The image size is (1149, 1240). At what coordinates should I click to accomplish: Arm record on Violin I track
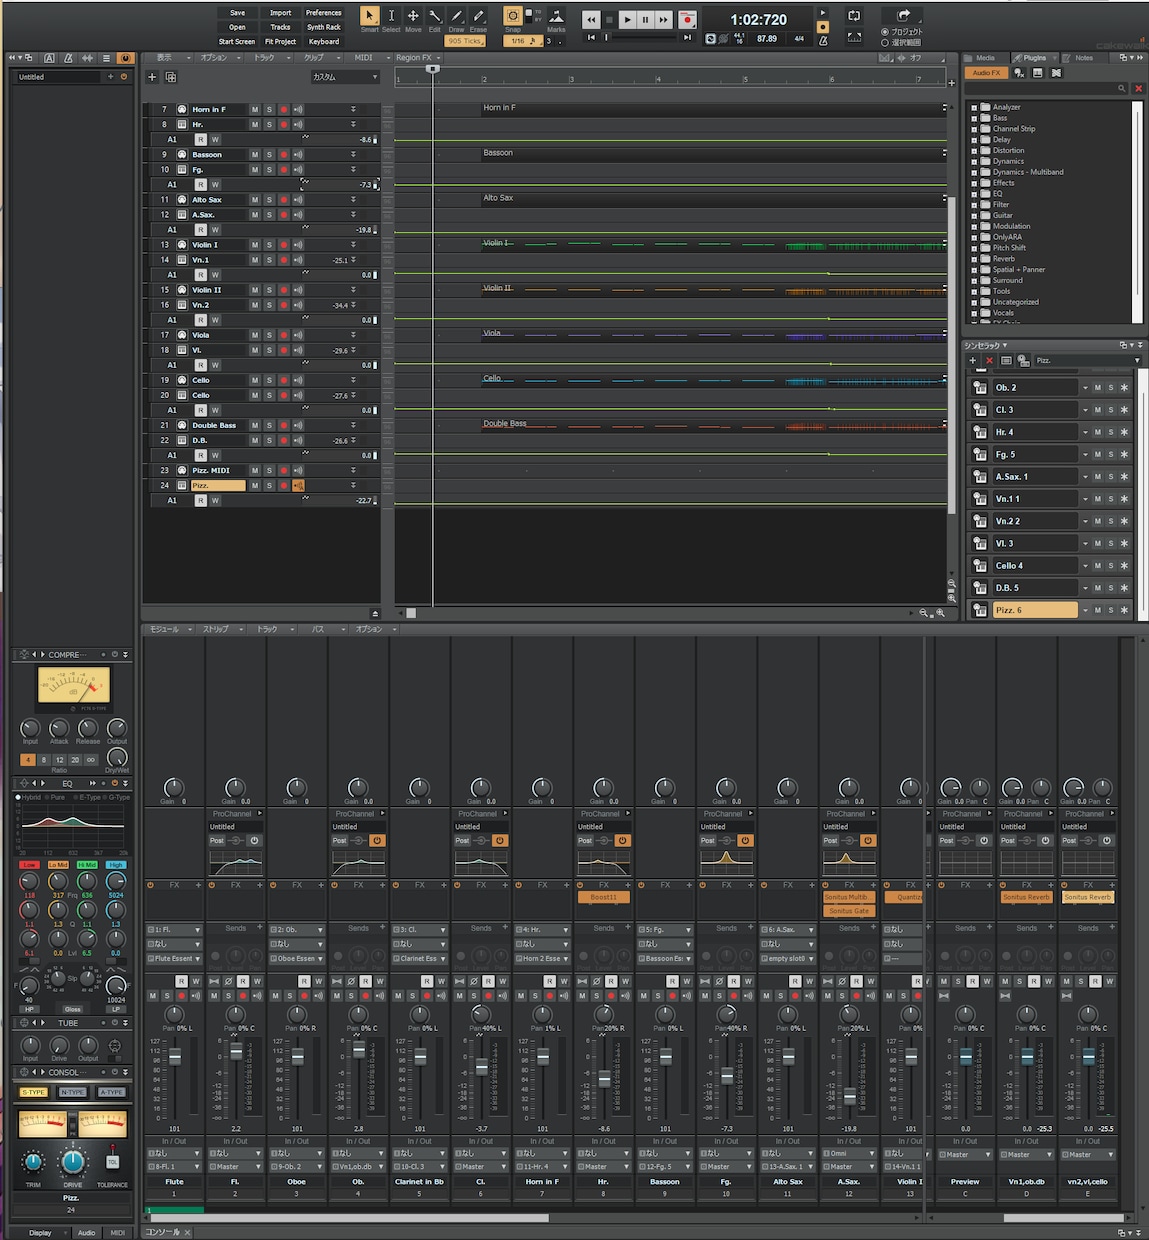tap(284, 245)
